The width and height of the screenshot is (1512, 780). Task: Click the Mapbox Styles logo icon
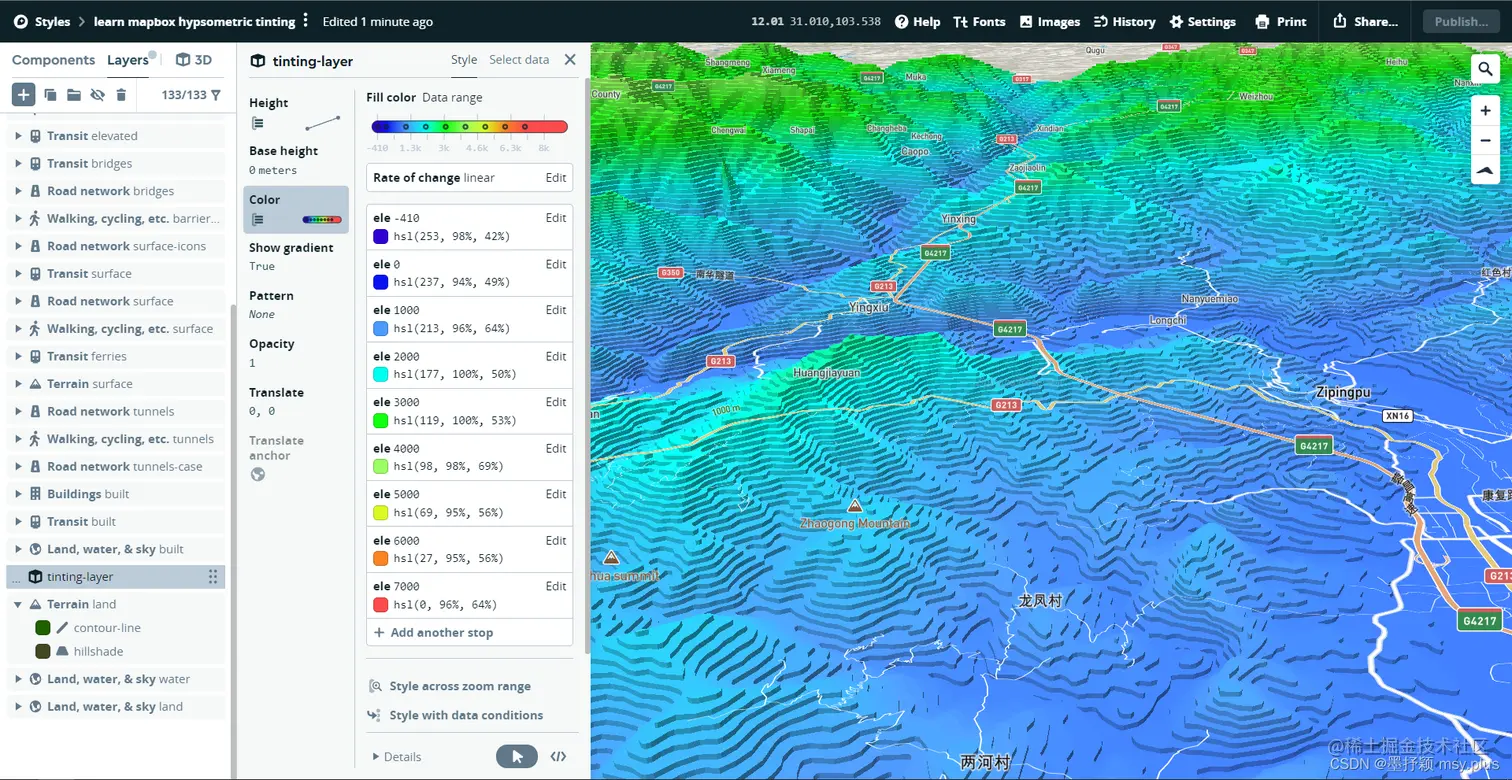click(x=20, y=21)
